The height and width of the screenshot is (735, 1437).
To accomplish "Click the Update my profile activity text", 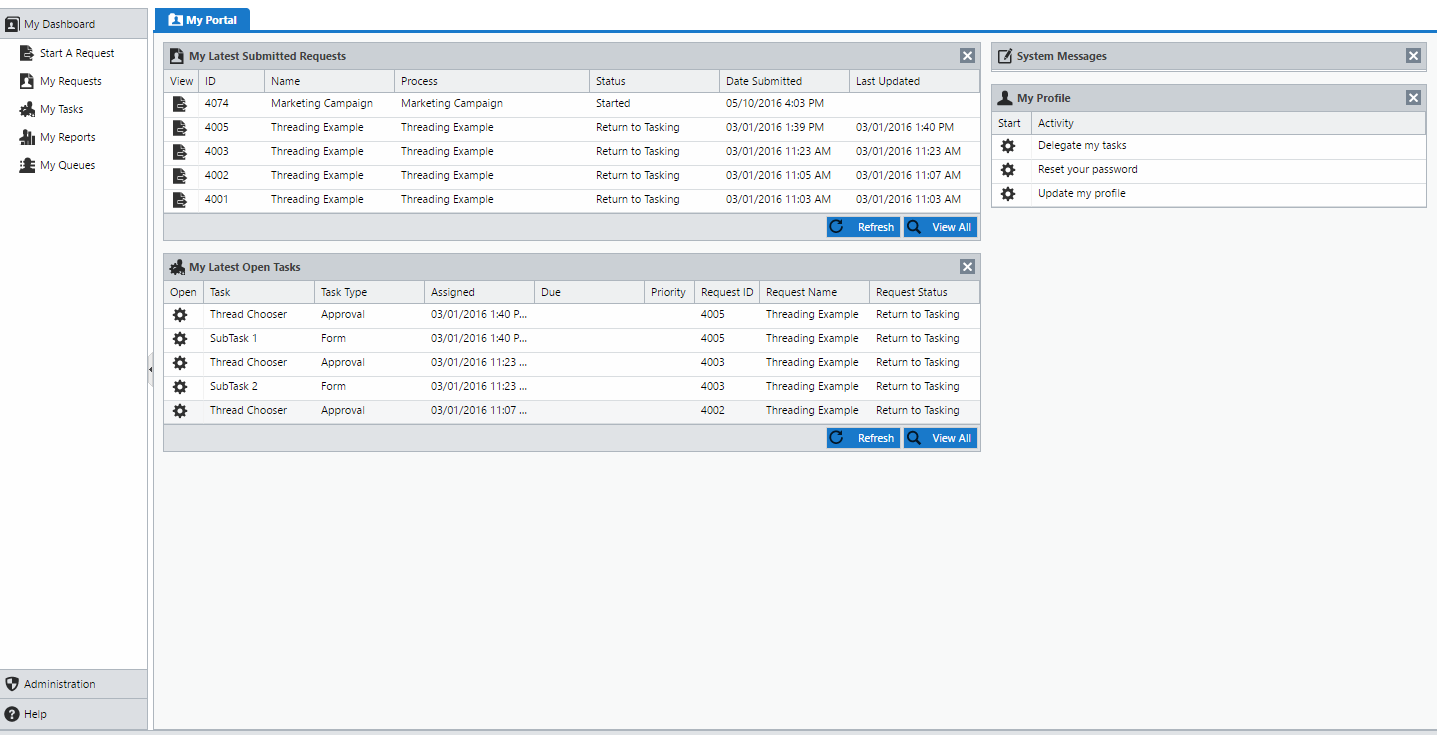I will click(1082, 193).
